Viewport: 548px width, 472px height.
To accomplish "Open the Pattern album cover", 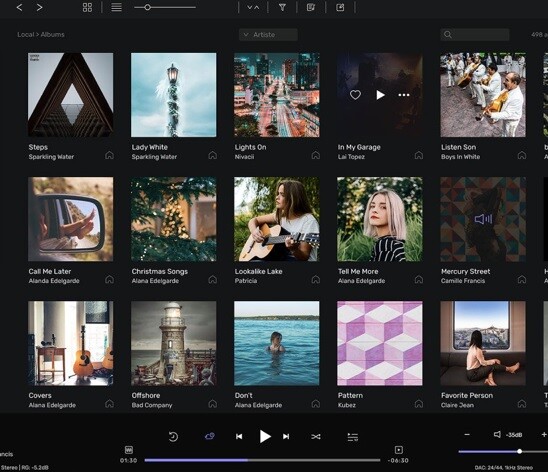I will click(x=380, y=343).
